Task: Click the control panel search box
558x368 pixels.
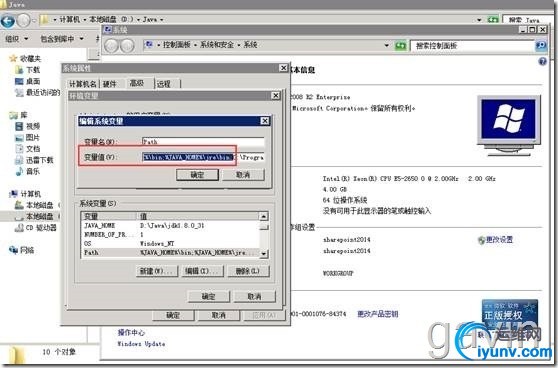Action: tap(473, 46)
